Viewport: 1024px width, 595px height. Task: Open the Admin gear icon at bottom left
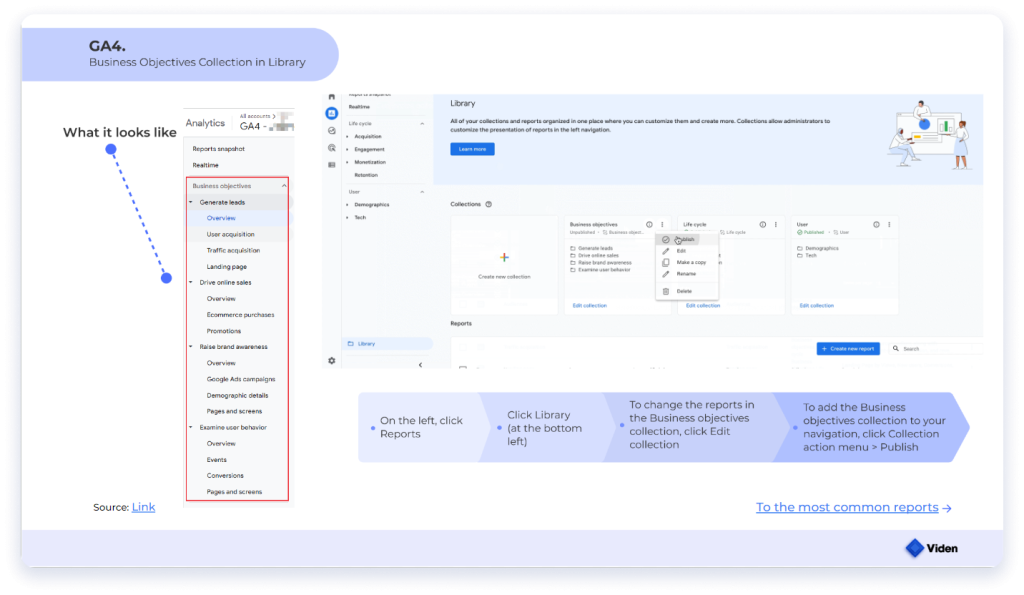click(x=332, y=361)
